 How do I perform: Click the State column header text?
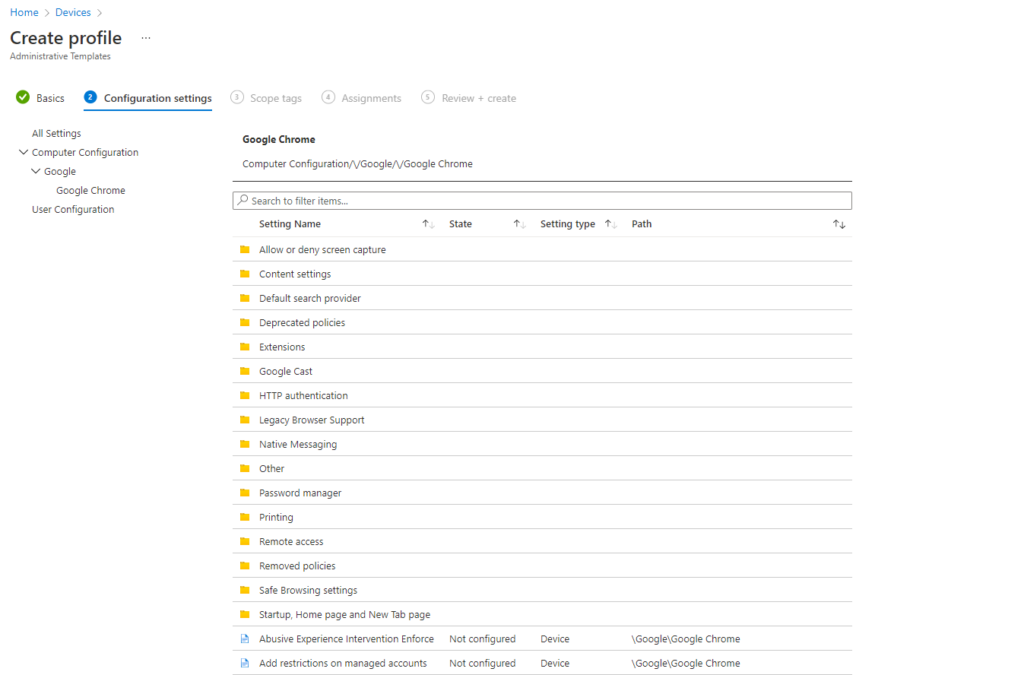(x=460, y=224)
